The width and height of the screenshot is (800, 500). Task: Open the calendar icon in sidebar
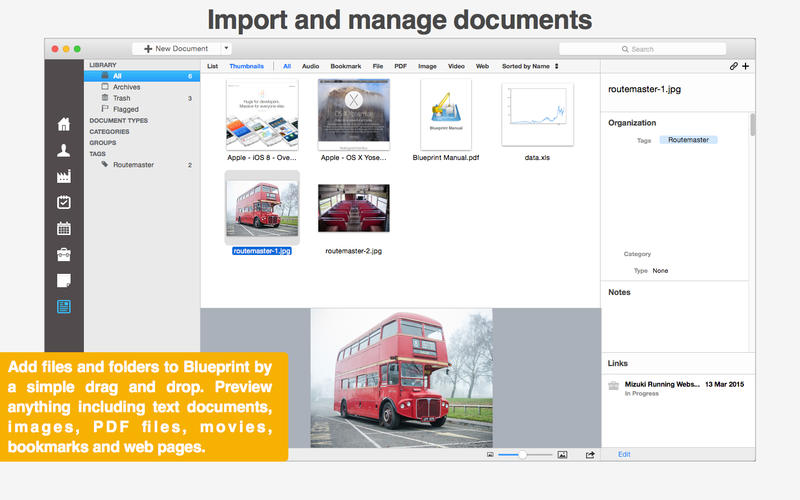tap(64, 228)
